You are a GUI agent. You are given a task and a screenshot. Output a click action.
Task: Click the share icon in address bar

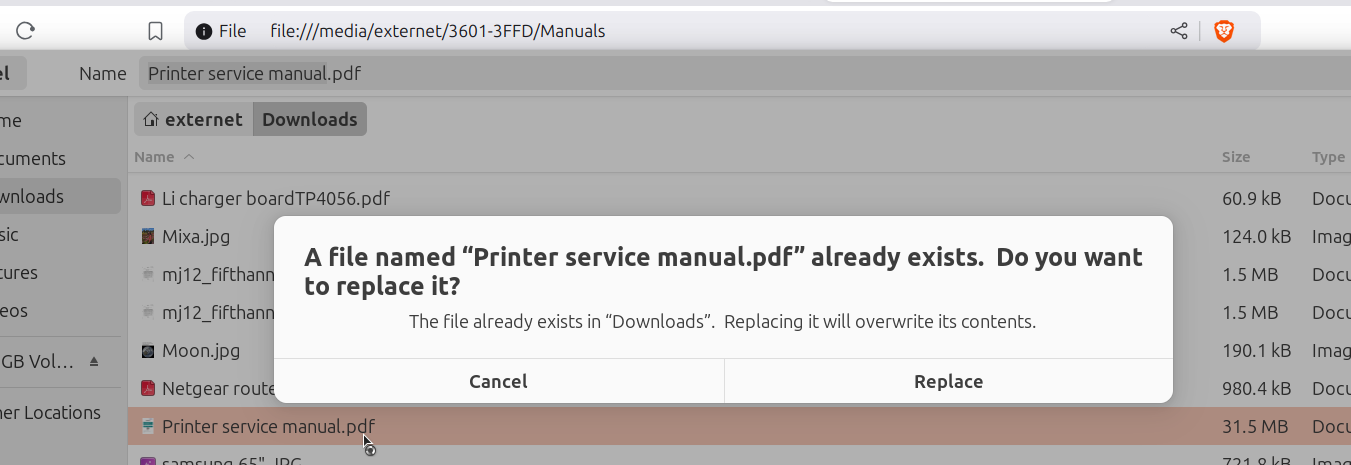point(1179,31)
